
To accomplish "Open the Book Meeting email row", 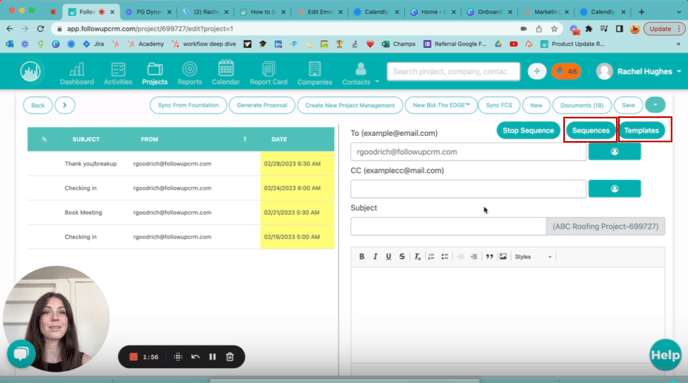I will click(181, 212).
